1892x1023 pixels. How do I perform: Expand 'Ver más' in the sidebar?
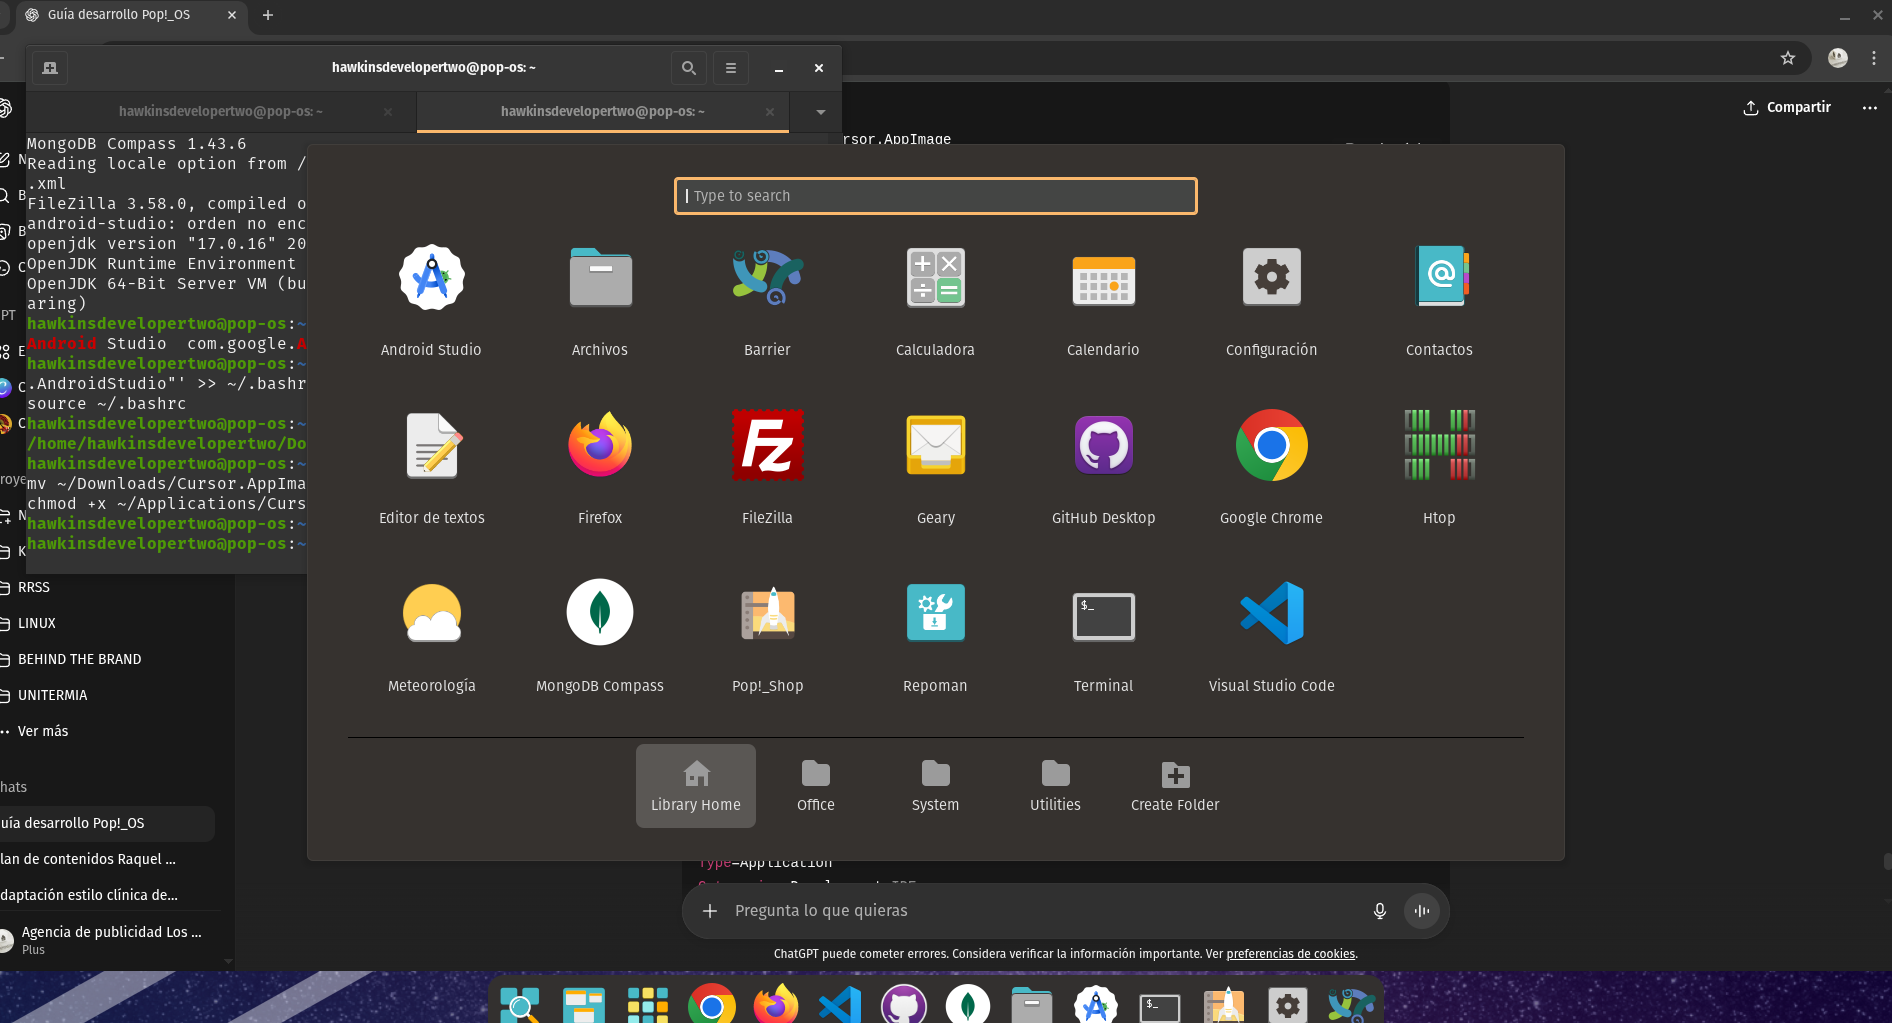coord(43,731)
